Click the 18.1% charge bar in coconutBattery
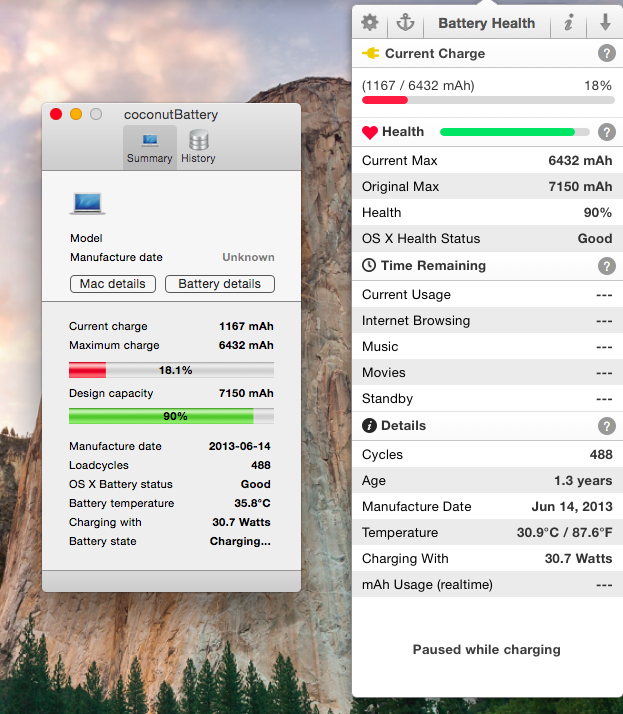Image resolution: width=623 pixels, height=714 pixels. (x=171, y=370)
